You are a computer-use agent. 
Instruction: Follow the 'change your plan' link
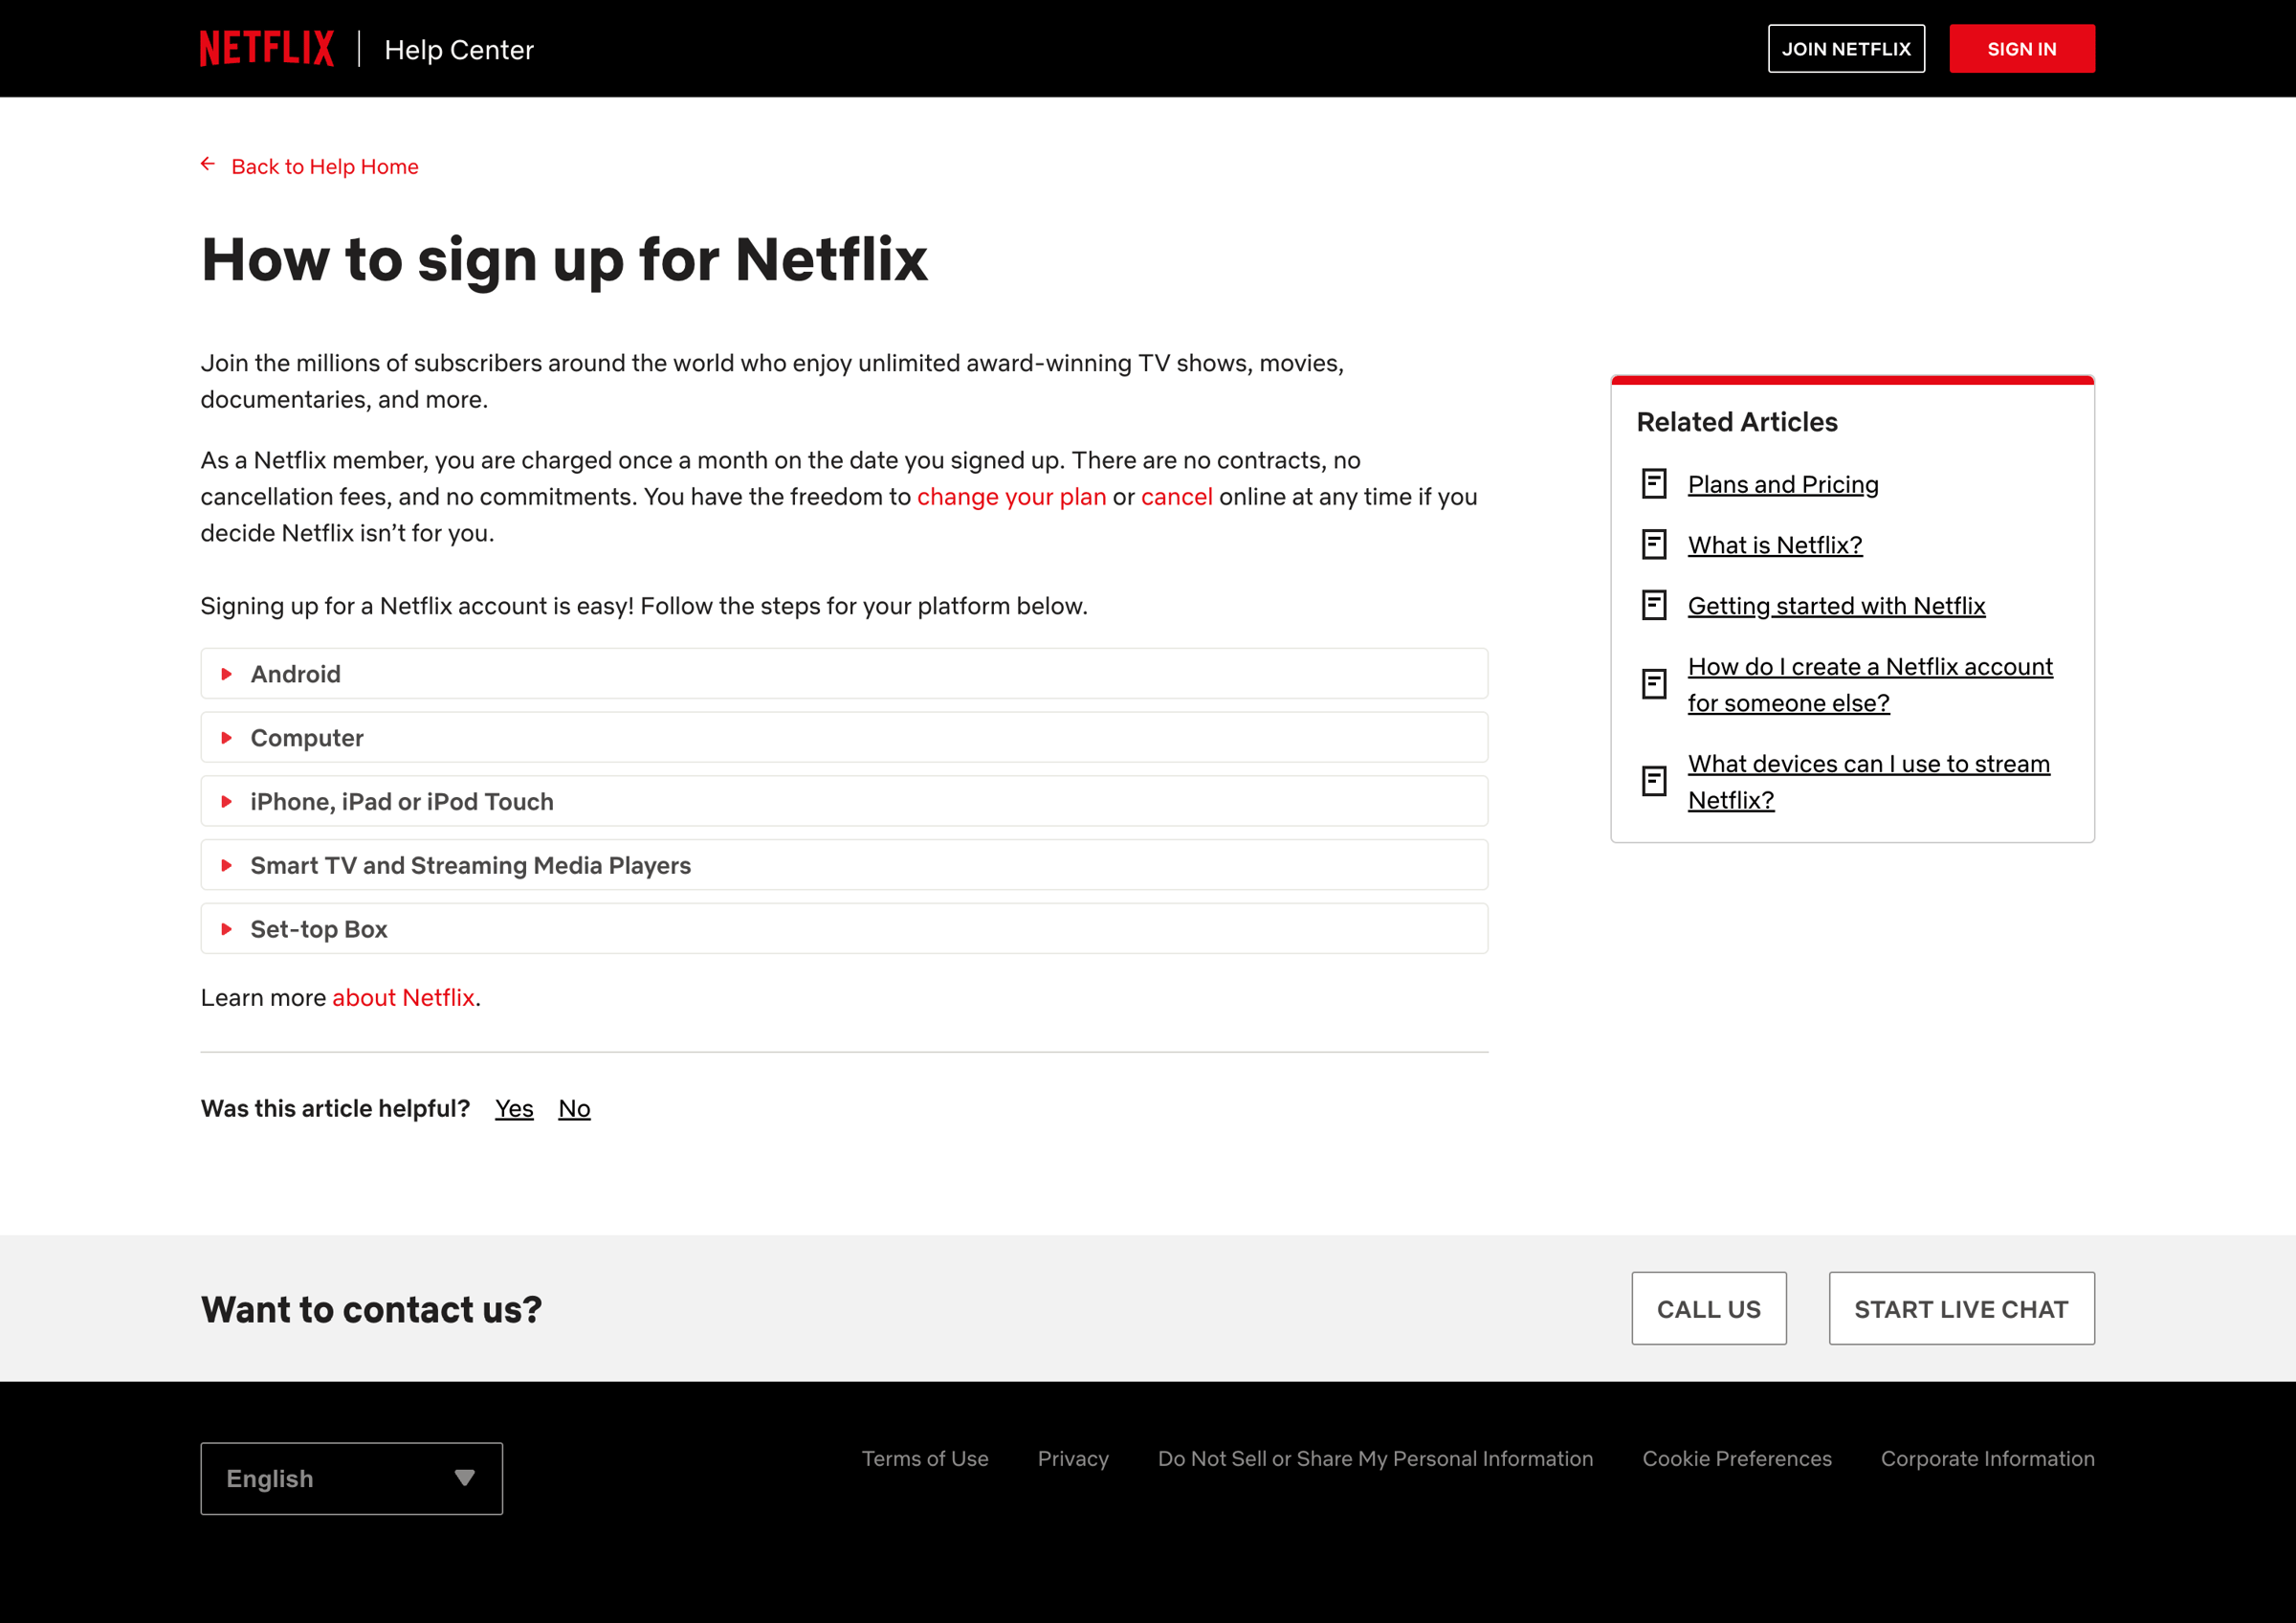click(1011, 497)
